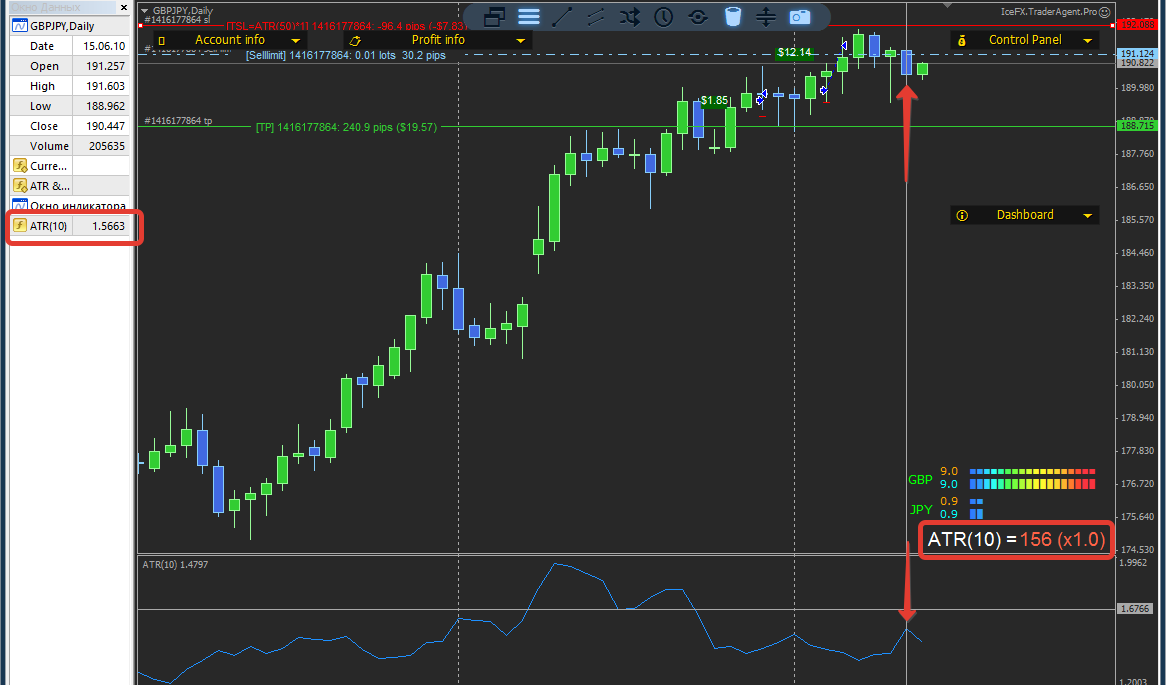1166x685 pixels.
Task: Select the ATR(10) value 1.5663
Action: pyautogui.click(x=109, y=226)
